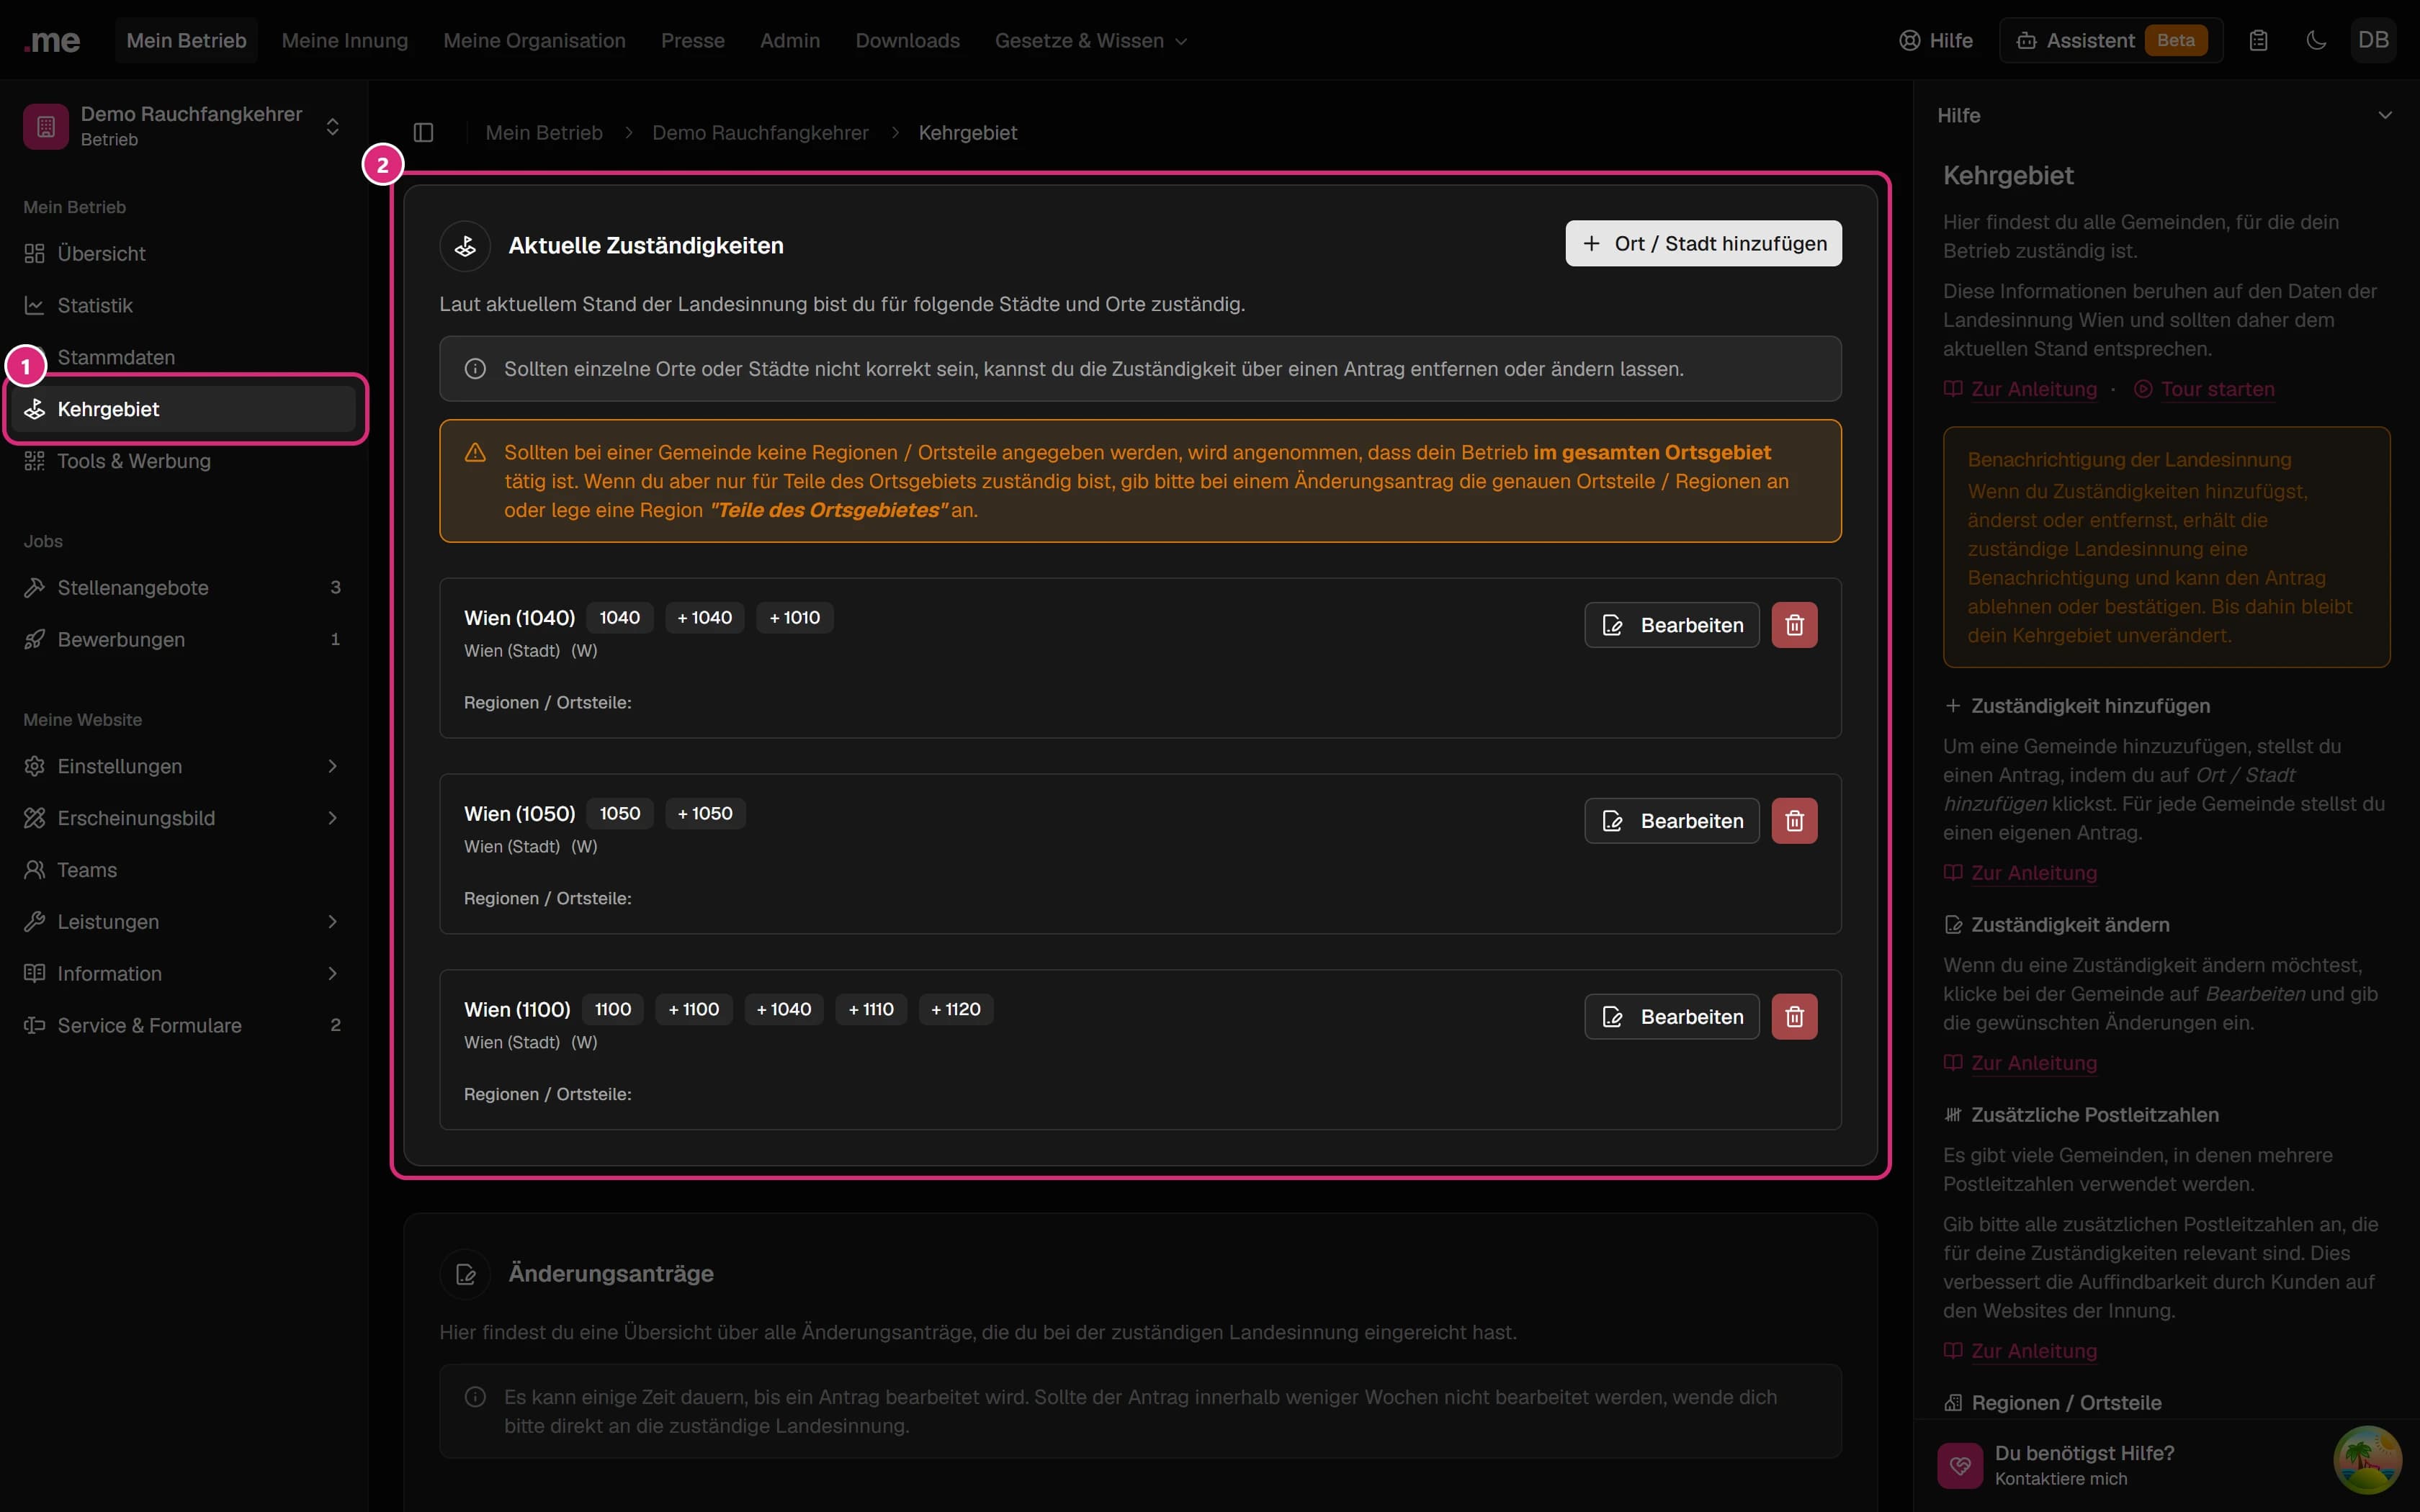Viewport: 2420px width, 1512px height.
Task: Switch to Meine Innung tab
Action: click(345, 41)
